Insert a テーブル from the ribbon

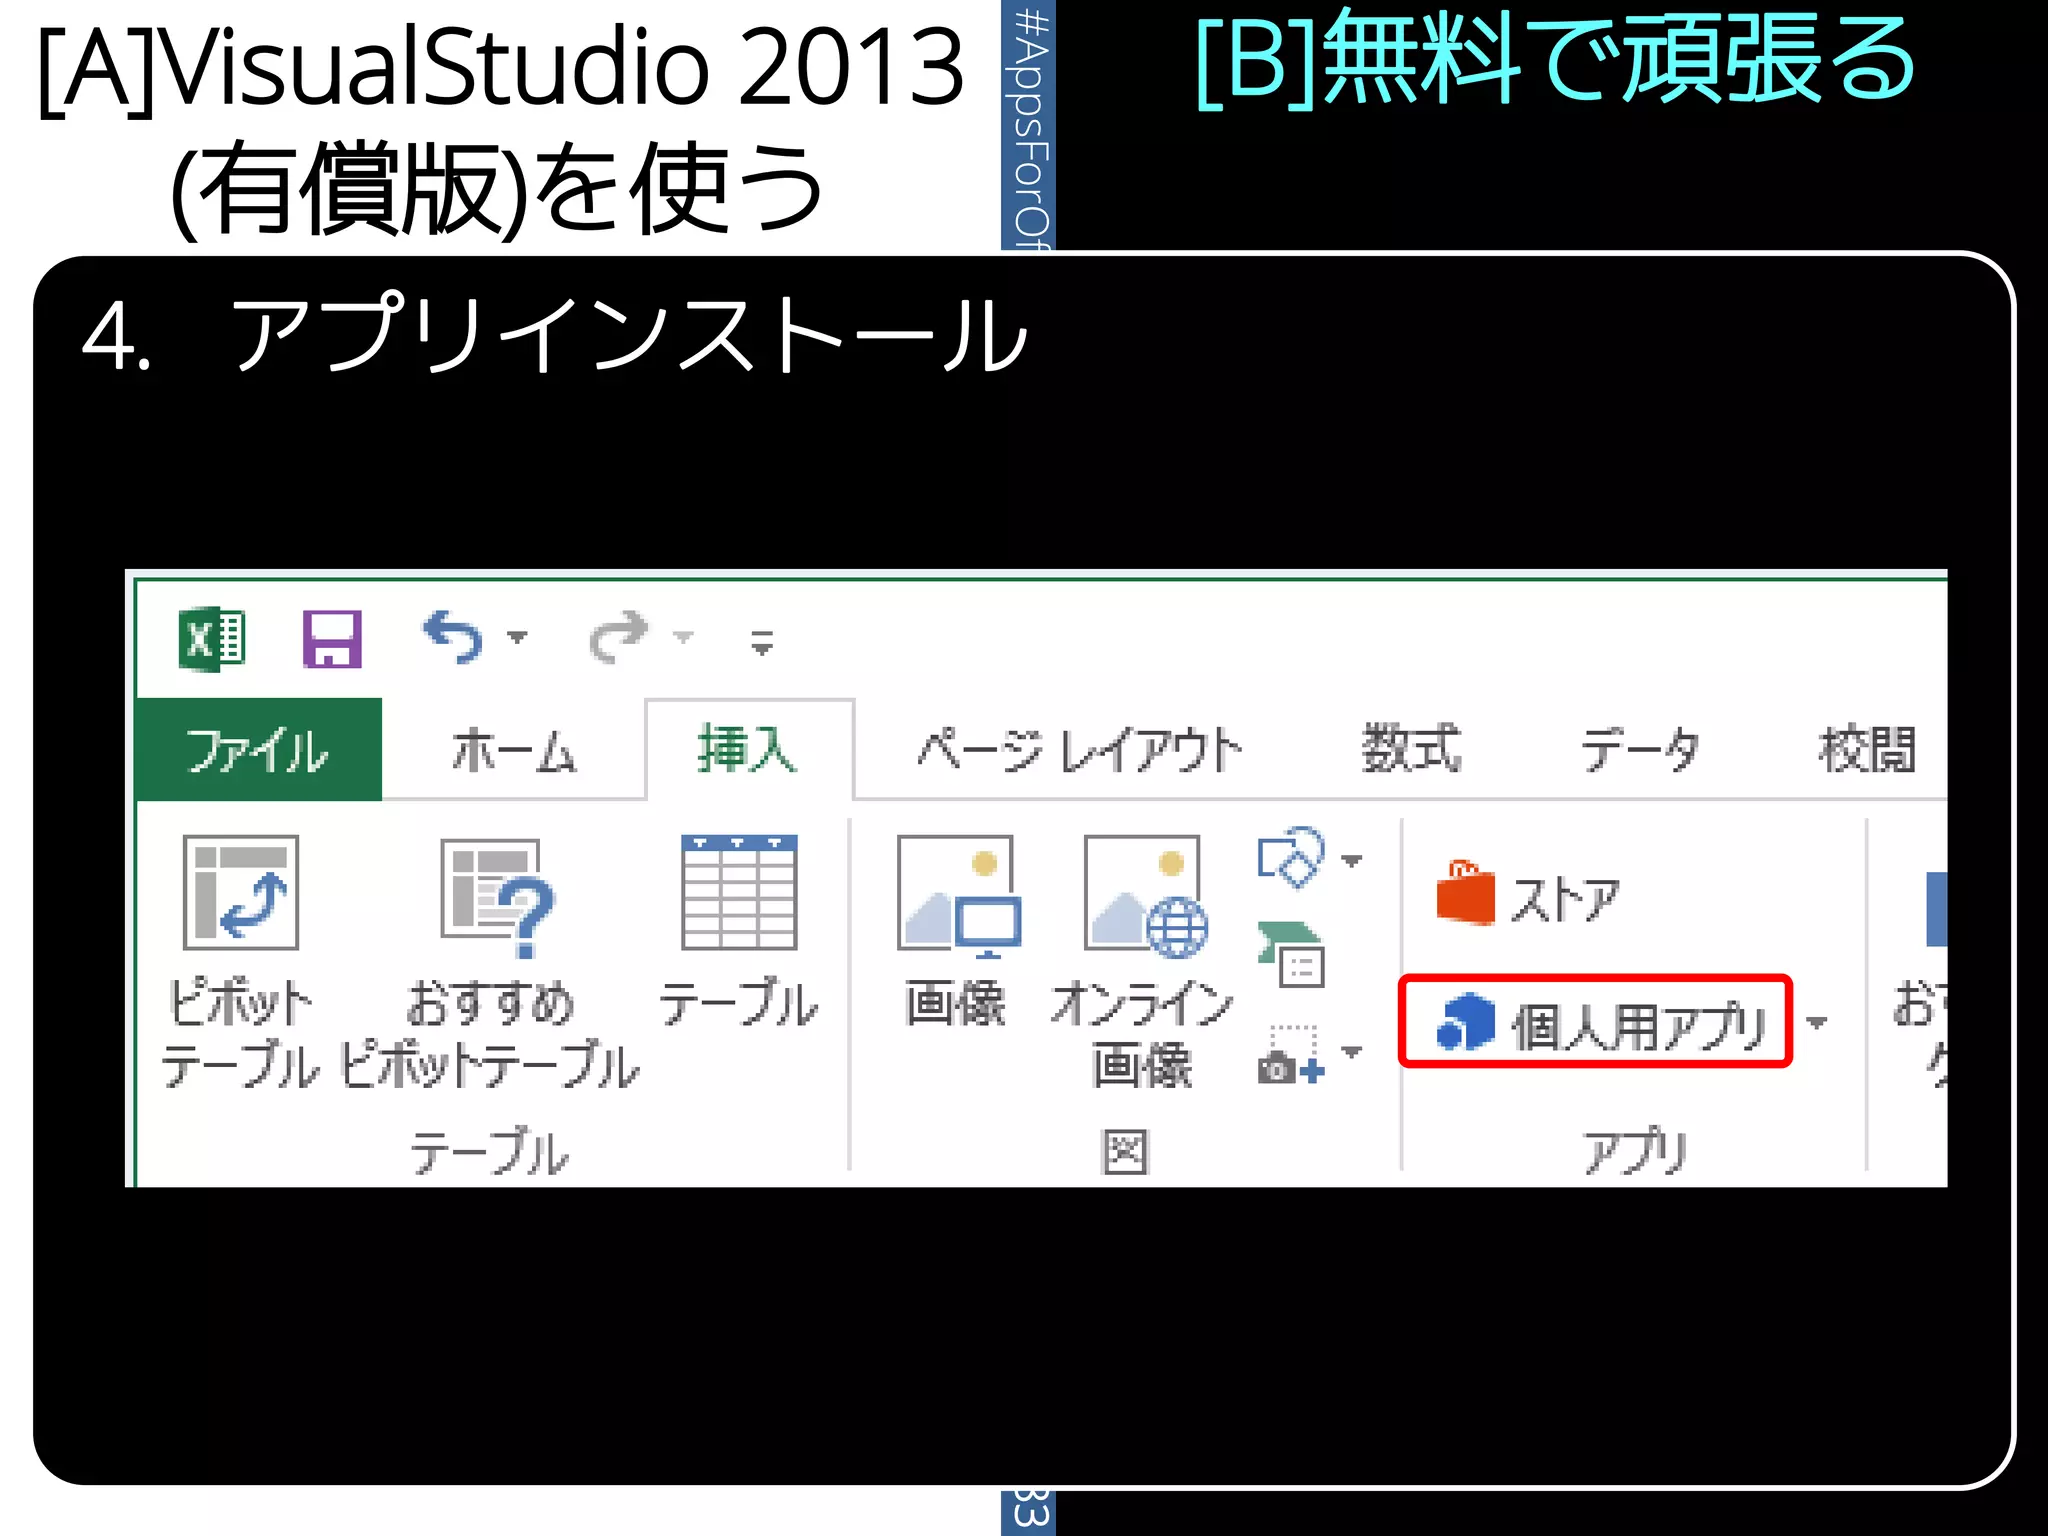pyautogui.click(x=739, y=932)
